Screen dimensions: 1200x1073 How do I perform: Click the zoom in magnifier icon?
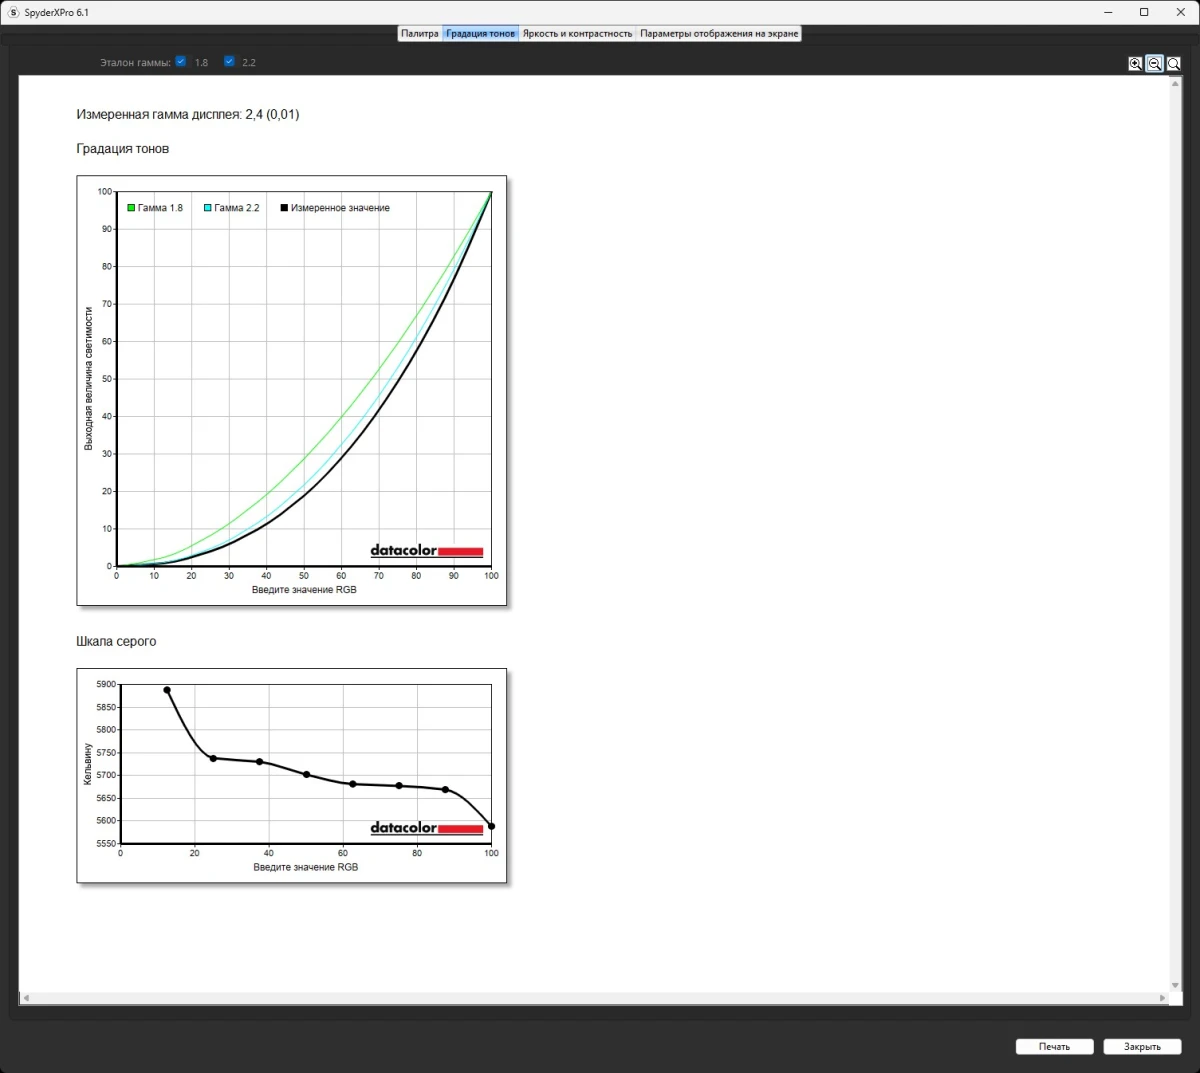click(x=1135, y=64)
